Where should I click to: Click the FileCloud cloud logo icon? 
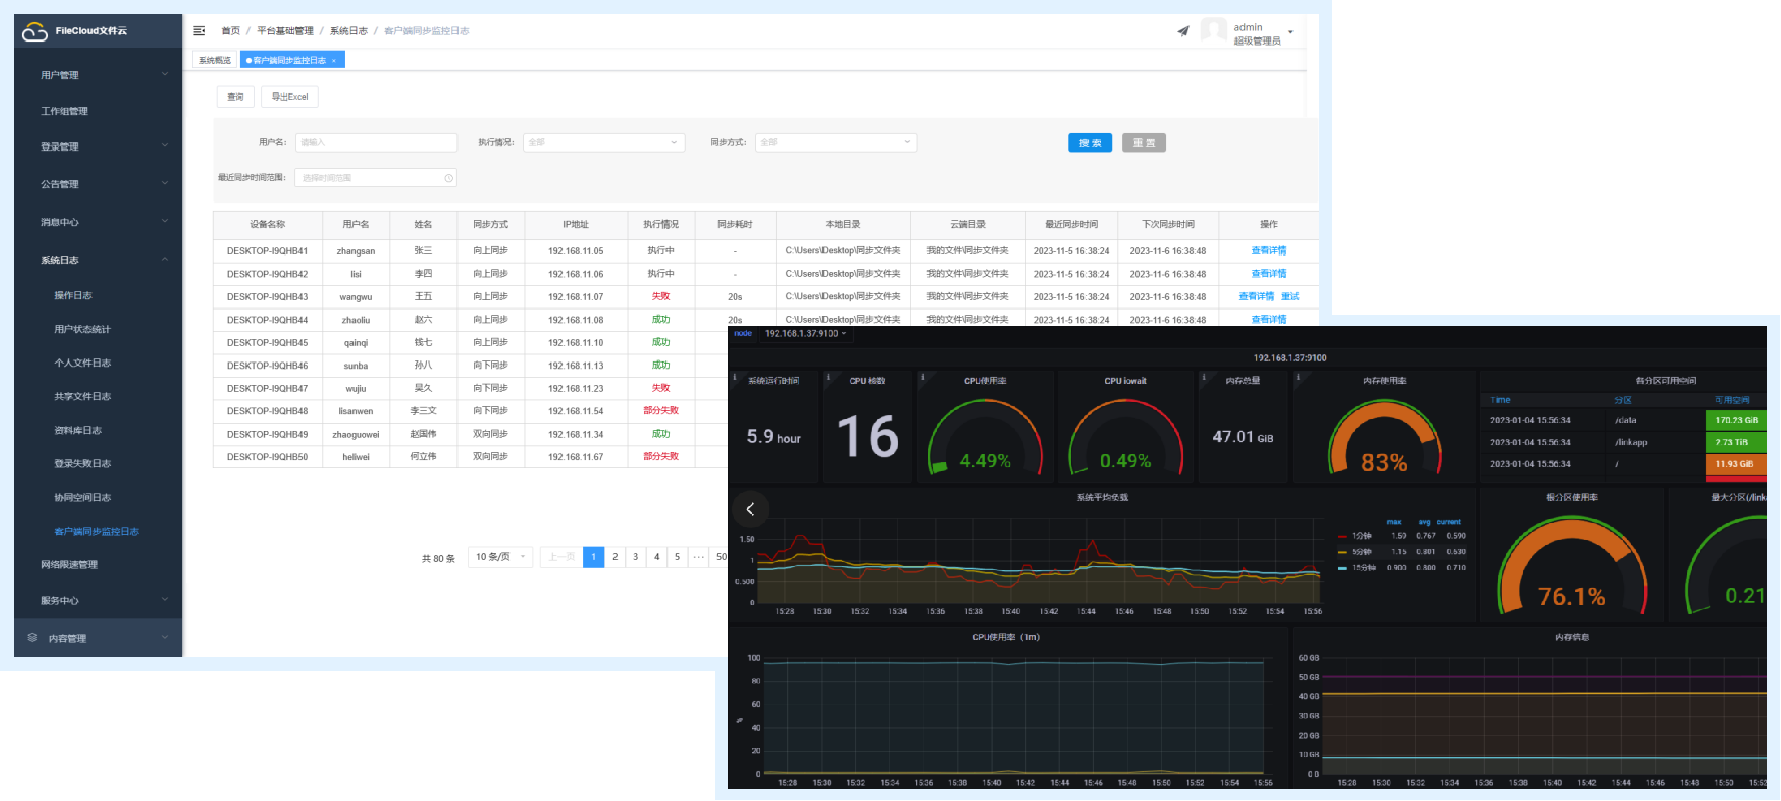coord(35,32)
